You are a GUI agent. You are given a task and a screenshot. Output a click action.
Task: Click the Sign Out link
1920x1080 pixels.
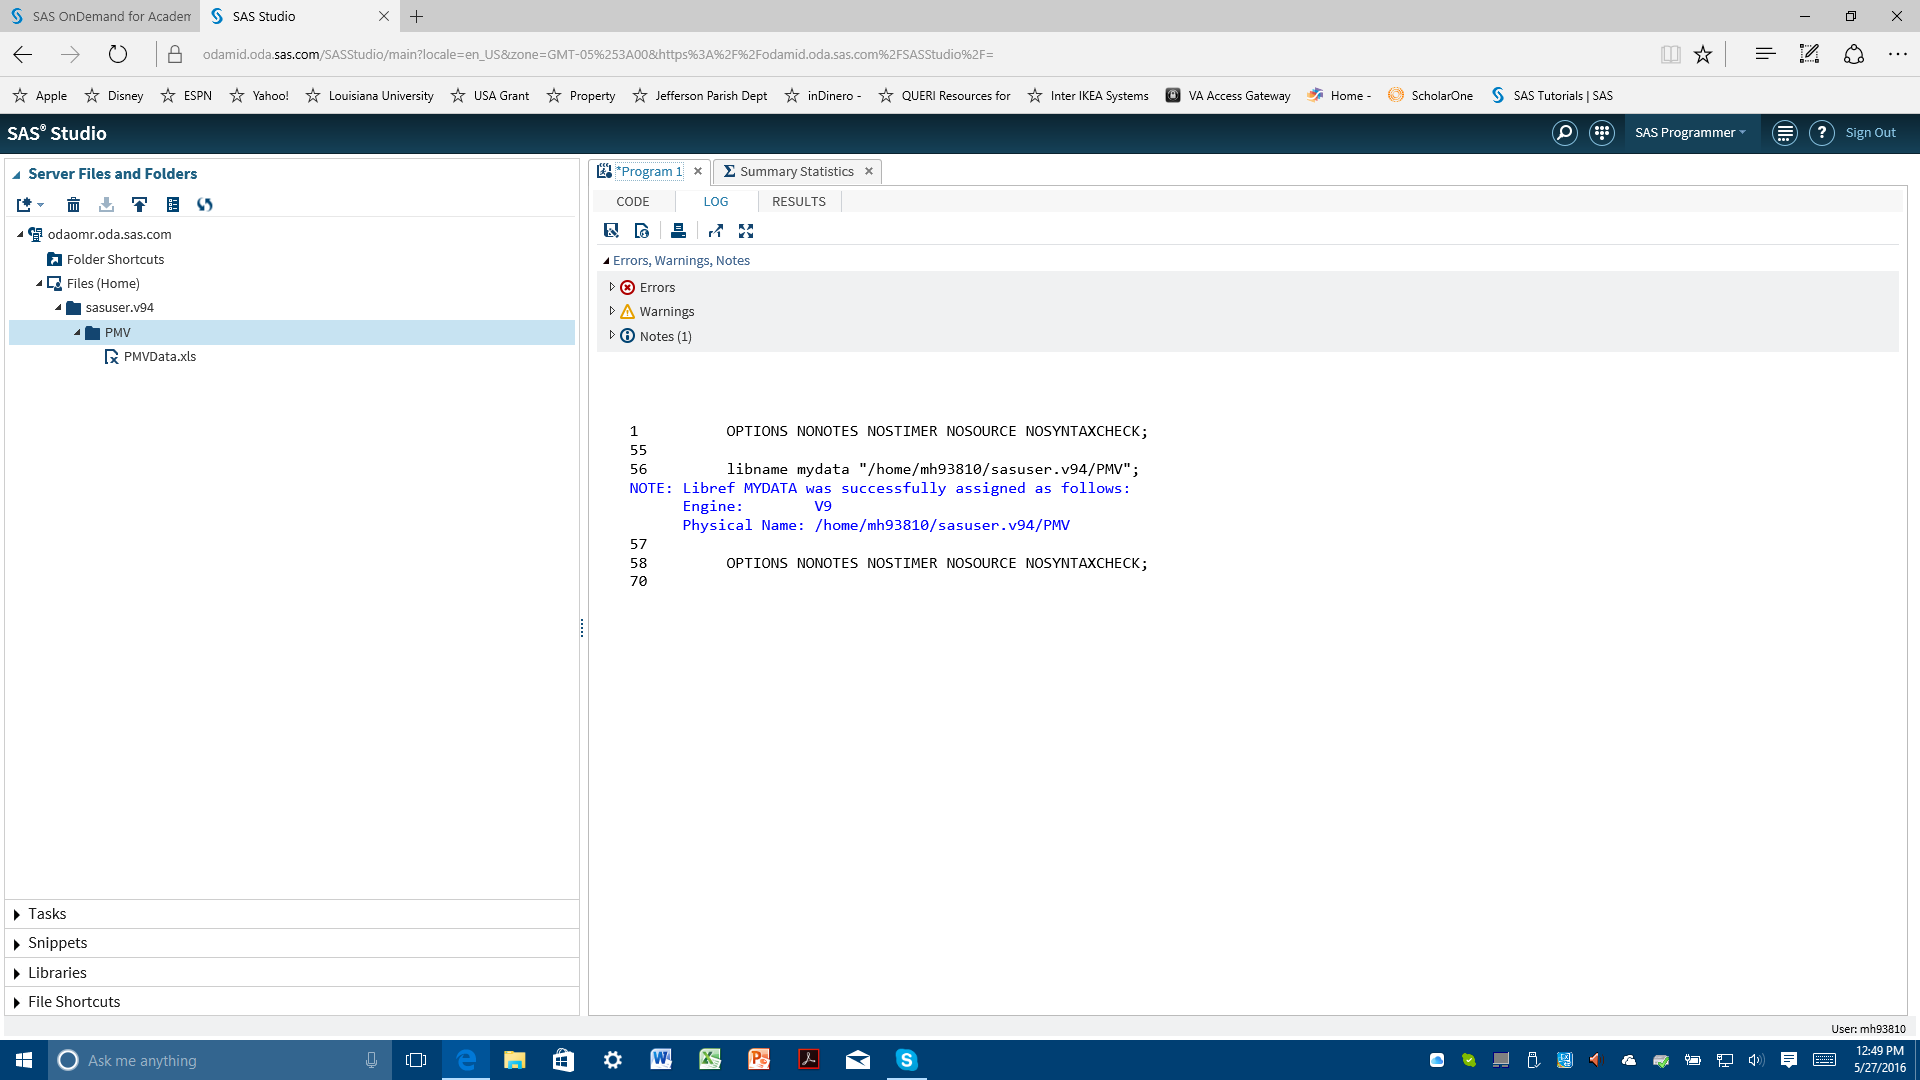tap(1870, 132)
